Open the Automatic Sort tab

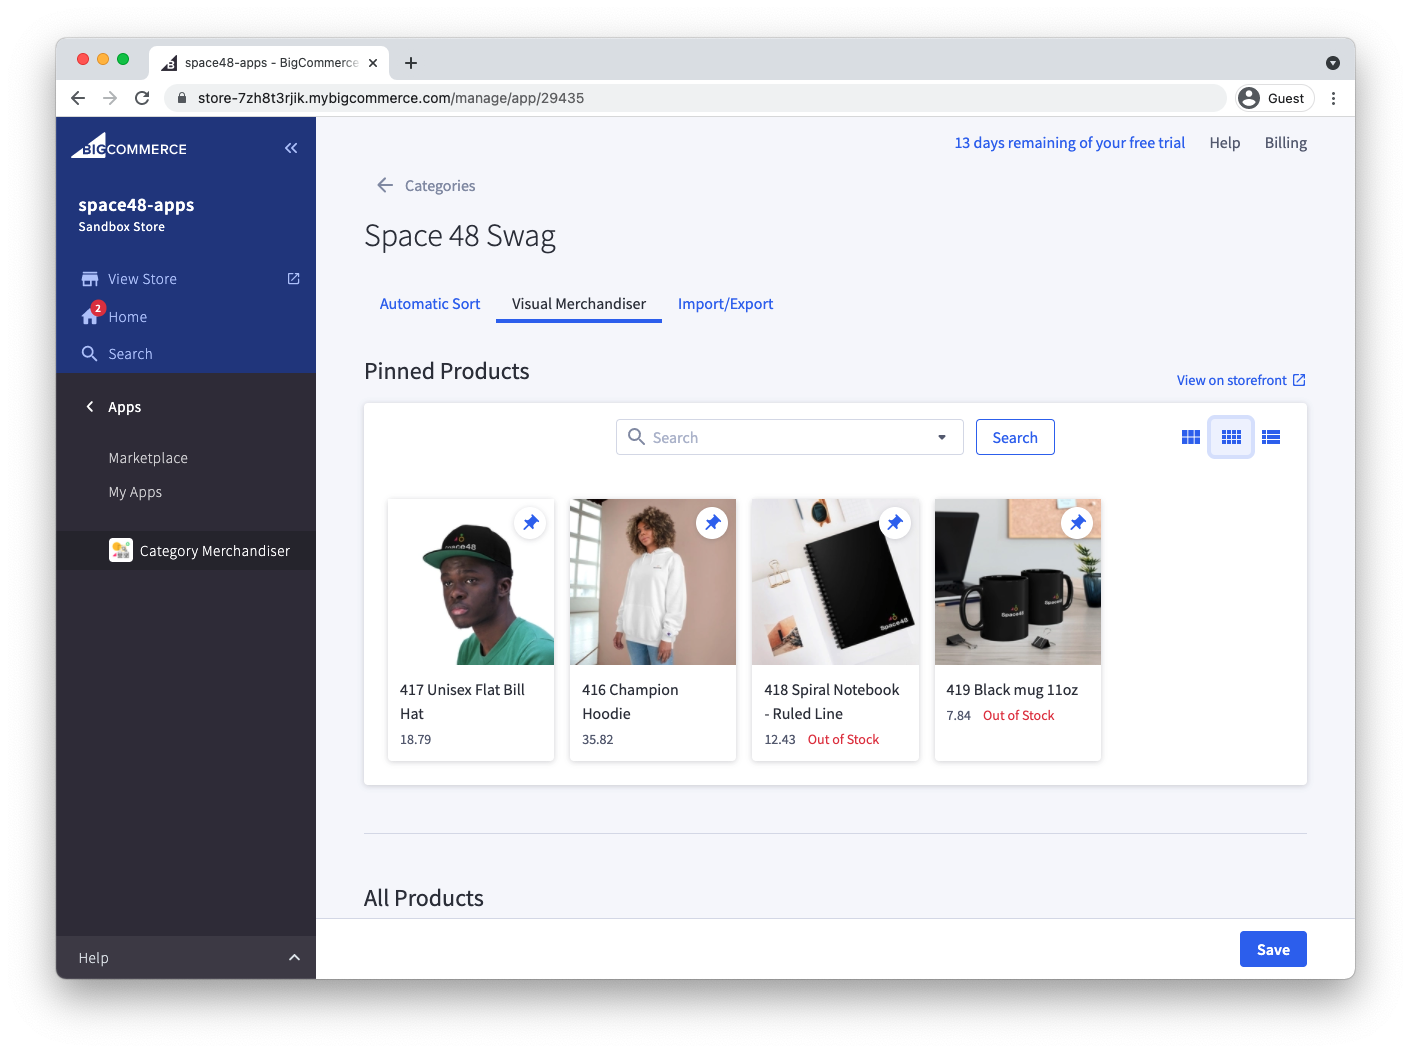430,304
